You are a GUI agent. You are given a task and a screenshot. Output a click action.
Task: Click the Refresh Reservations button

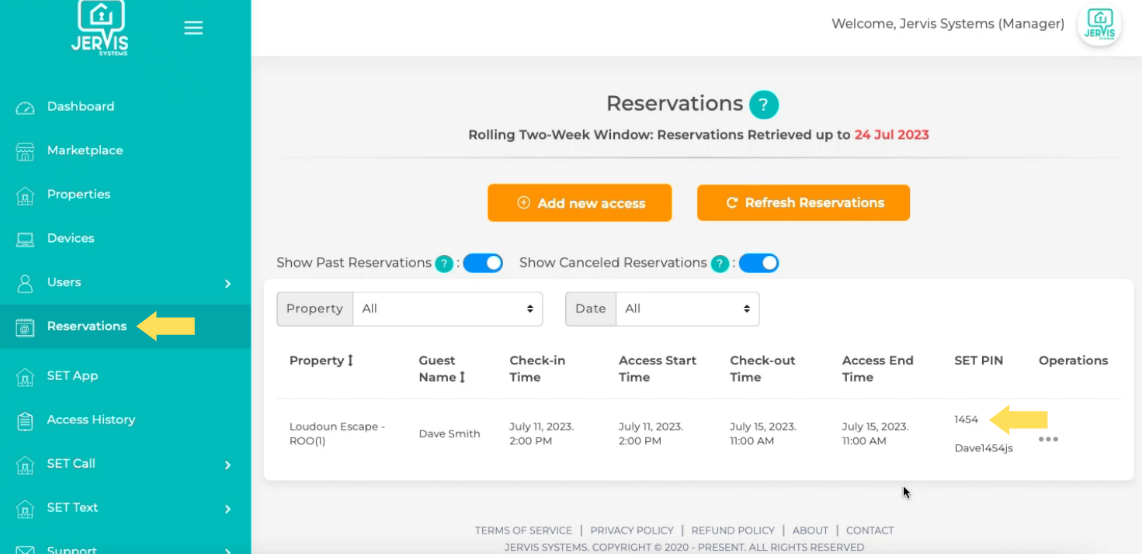(x=803, y=203)
